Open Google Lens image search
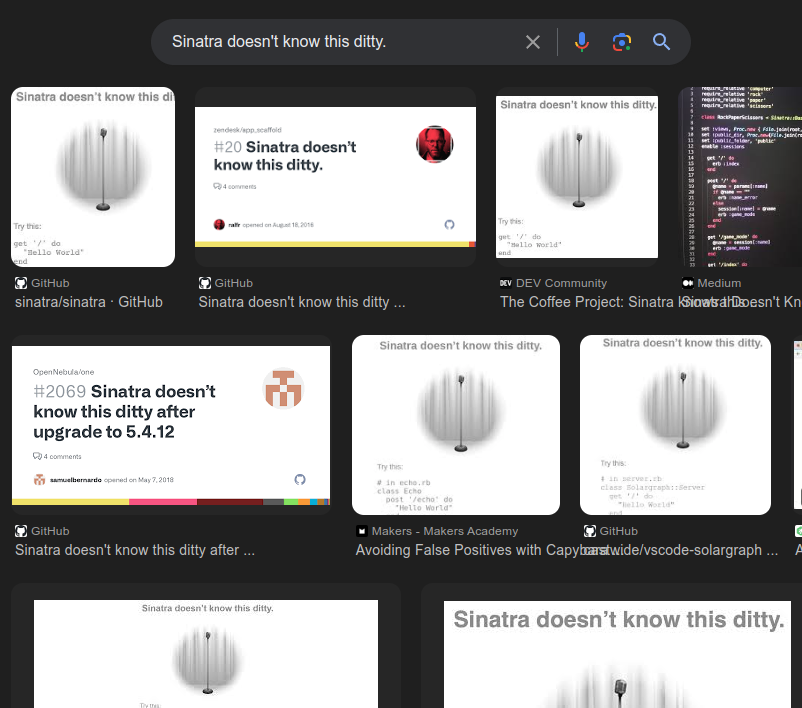Screen dimensions: 802x708 622,42
